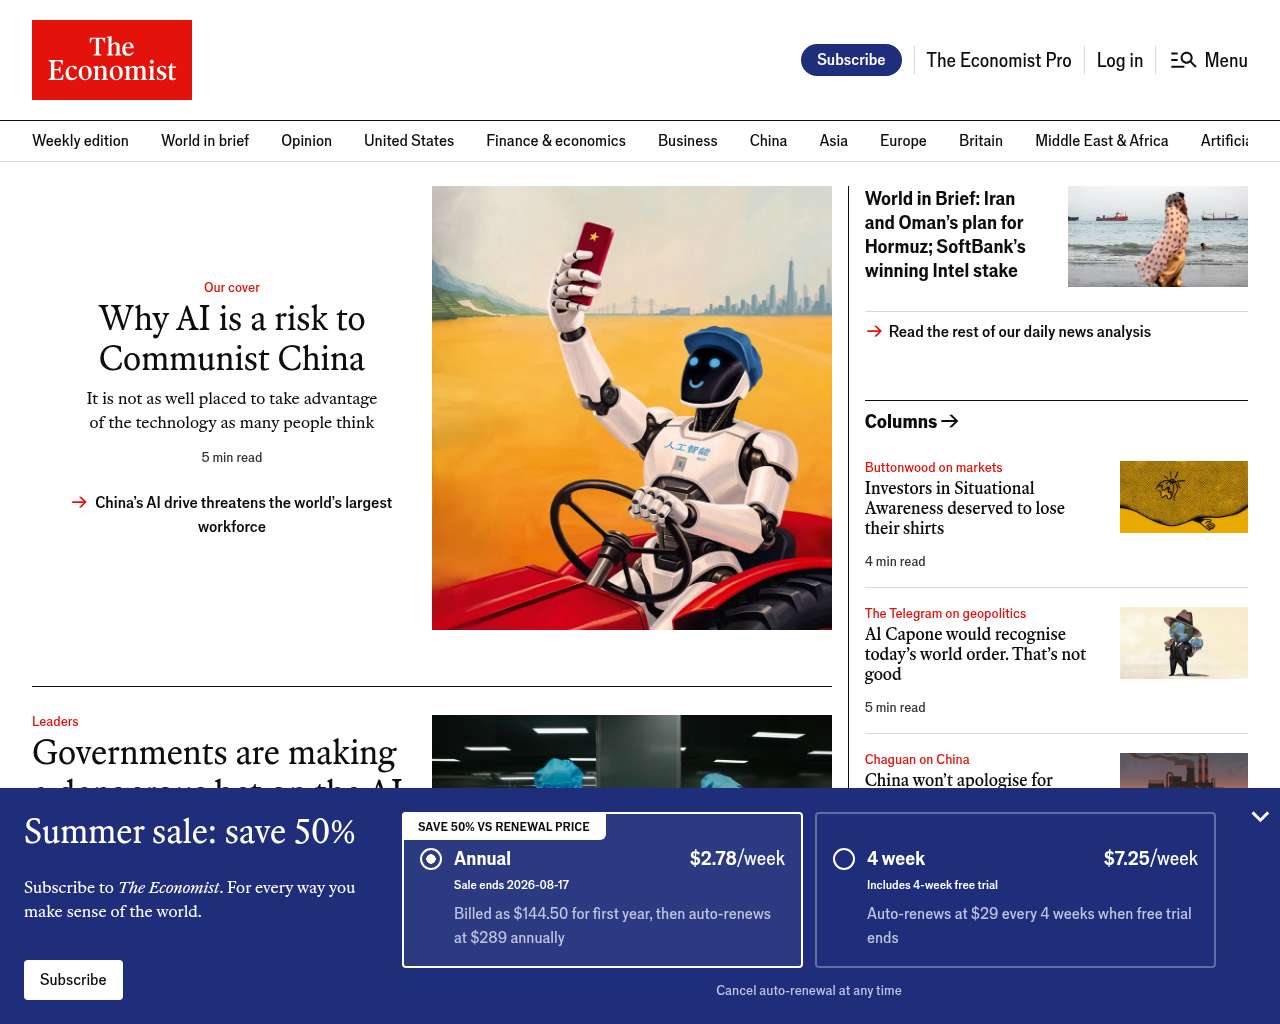Go to the Asia section

tap(834, 141)
